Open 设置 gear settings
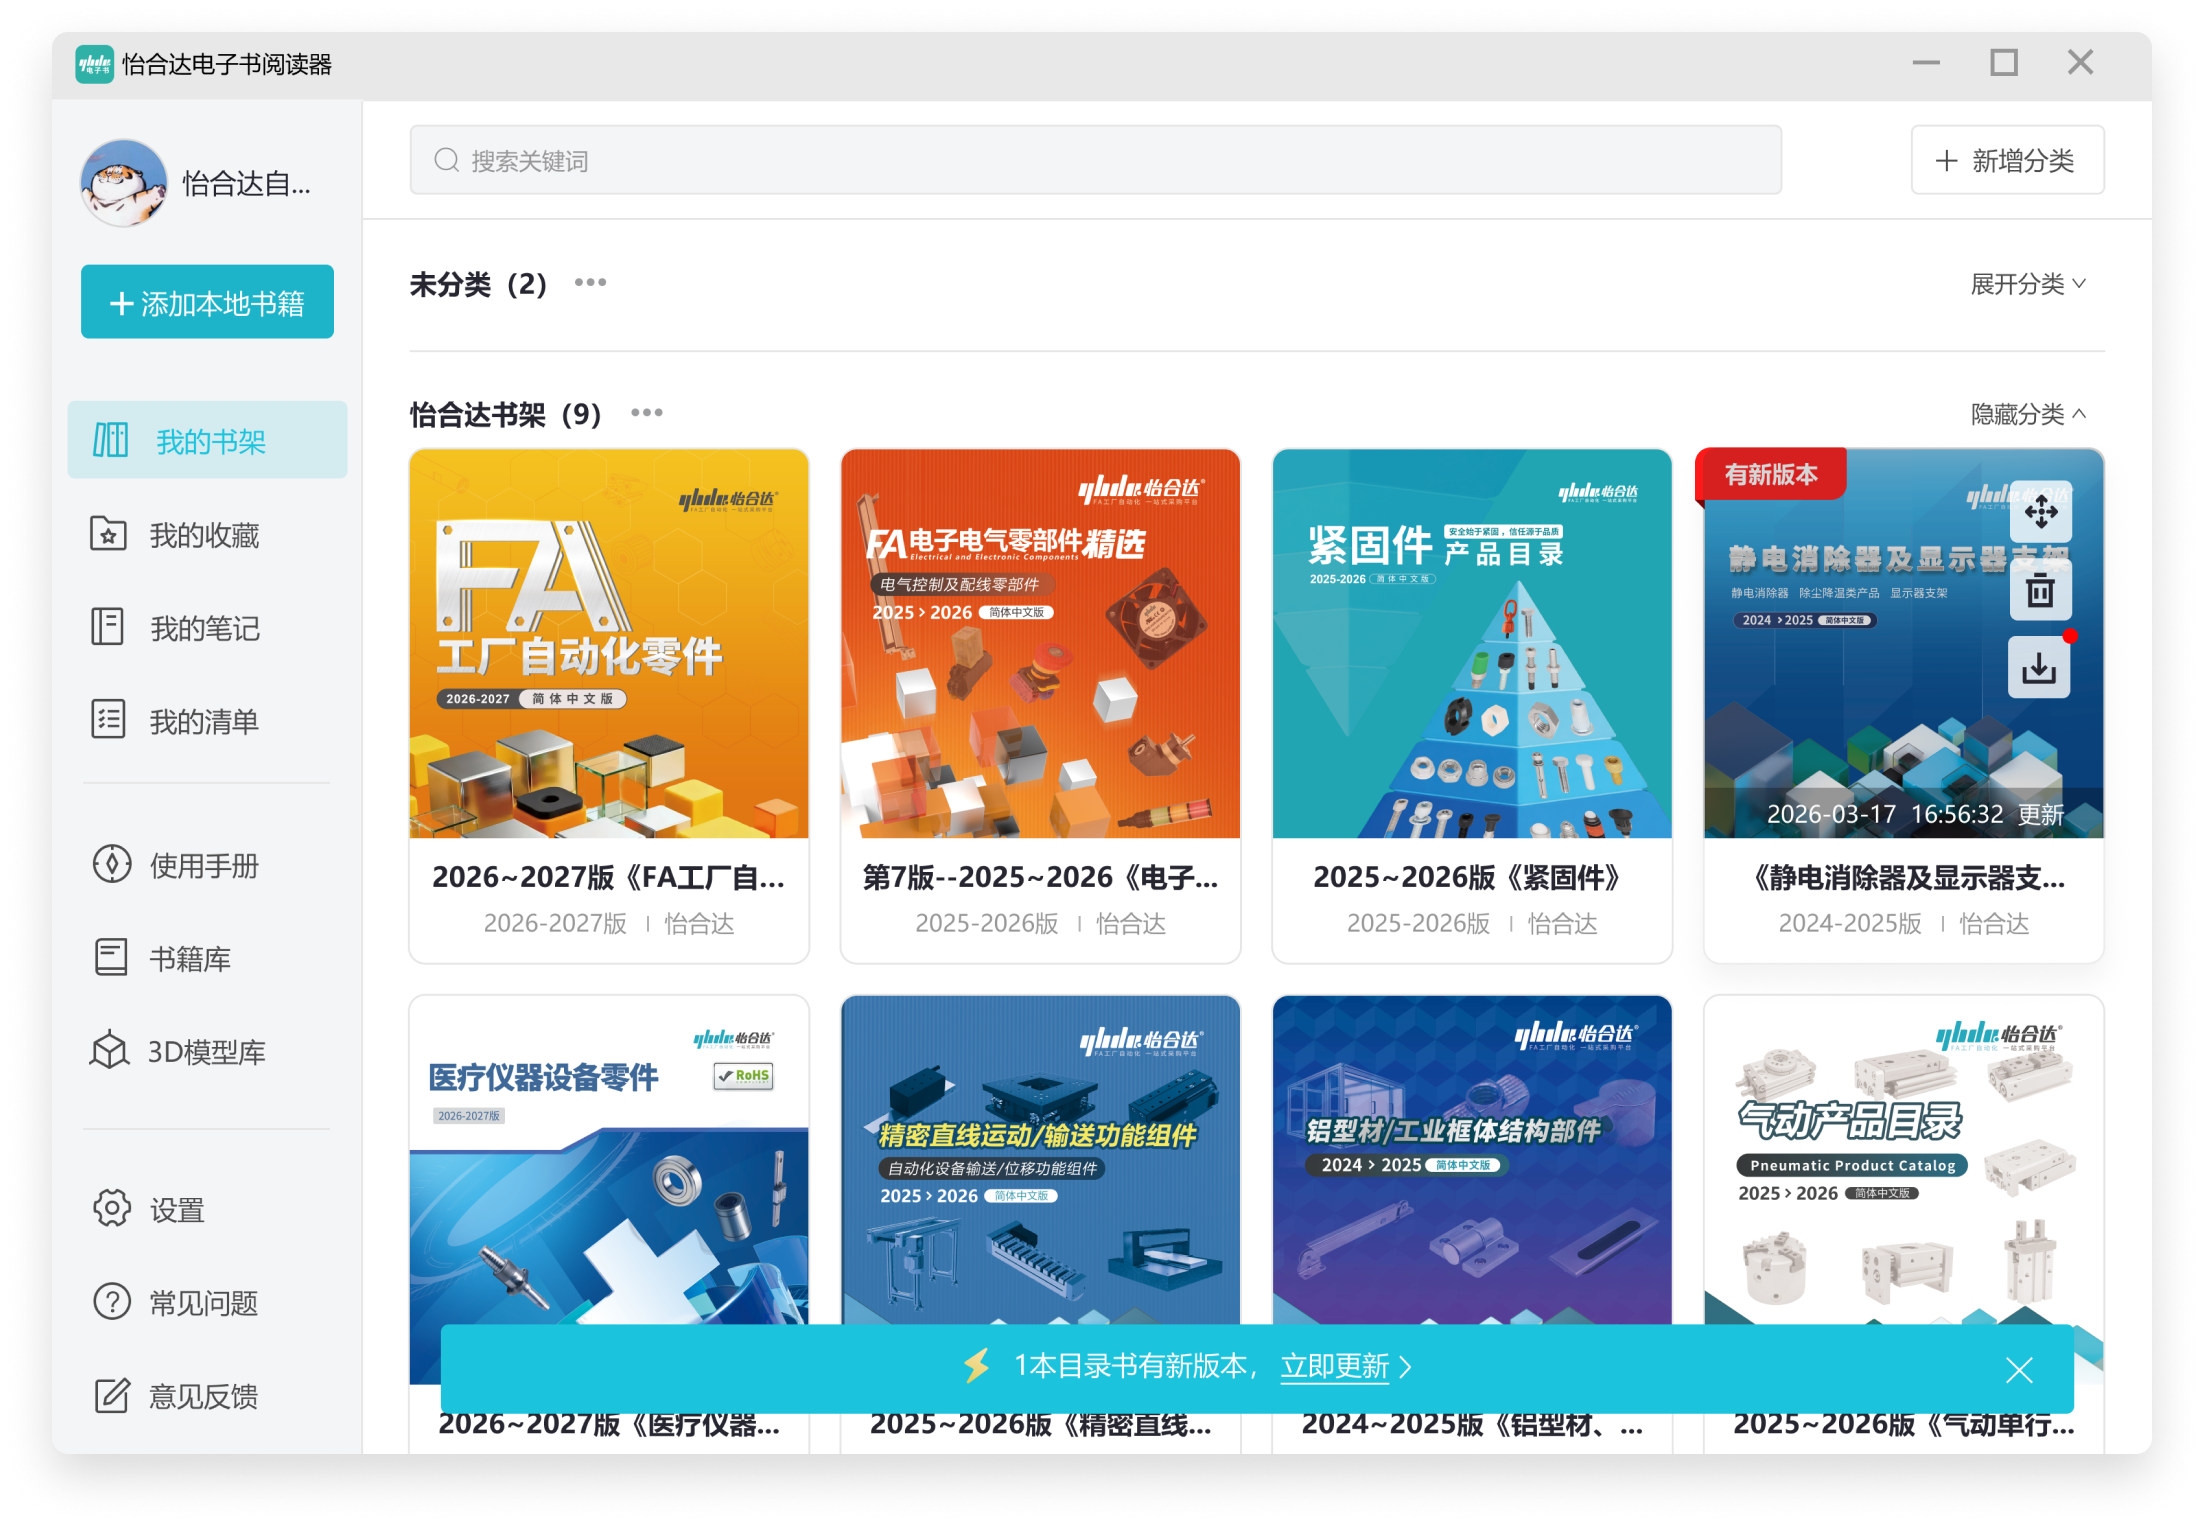The image size is (2204, 1526). [x=112, y=1209]
